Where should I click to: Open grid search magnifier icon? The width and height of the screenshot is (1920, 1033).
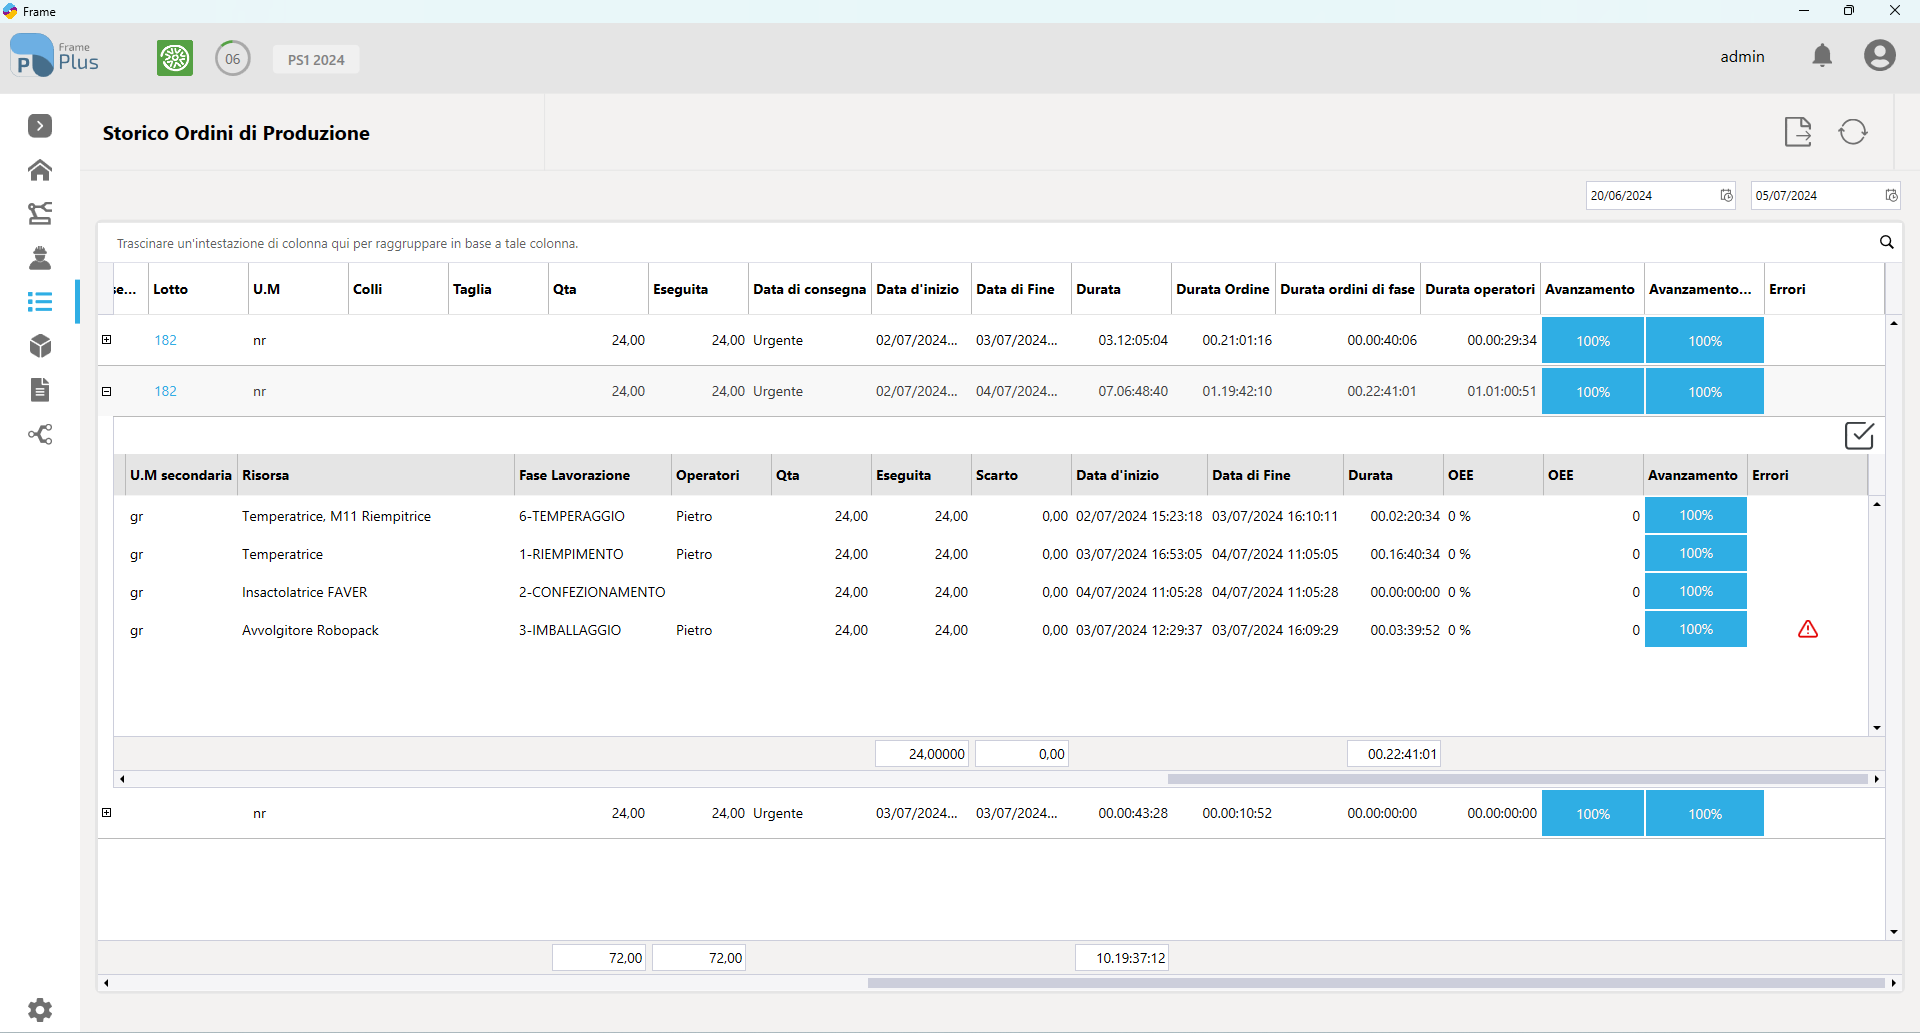pos(1886,242)
